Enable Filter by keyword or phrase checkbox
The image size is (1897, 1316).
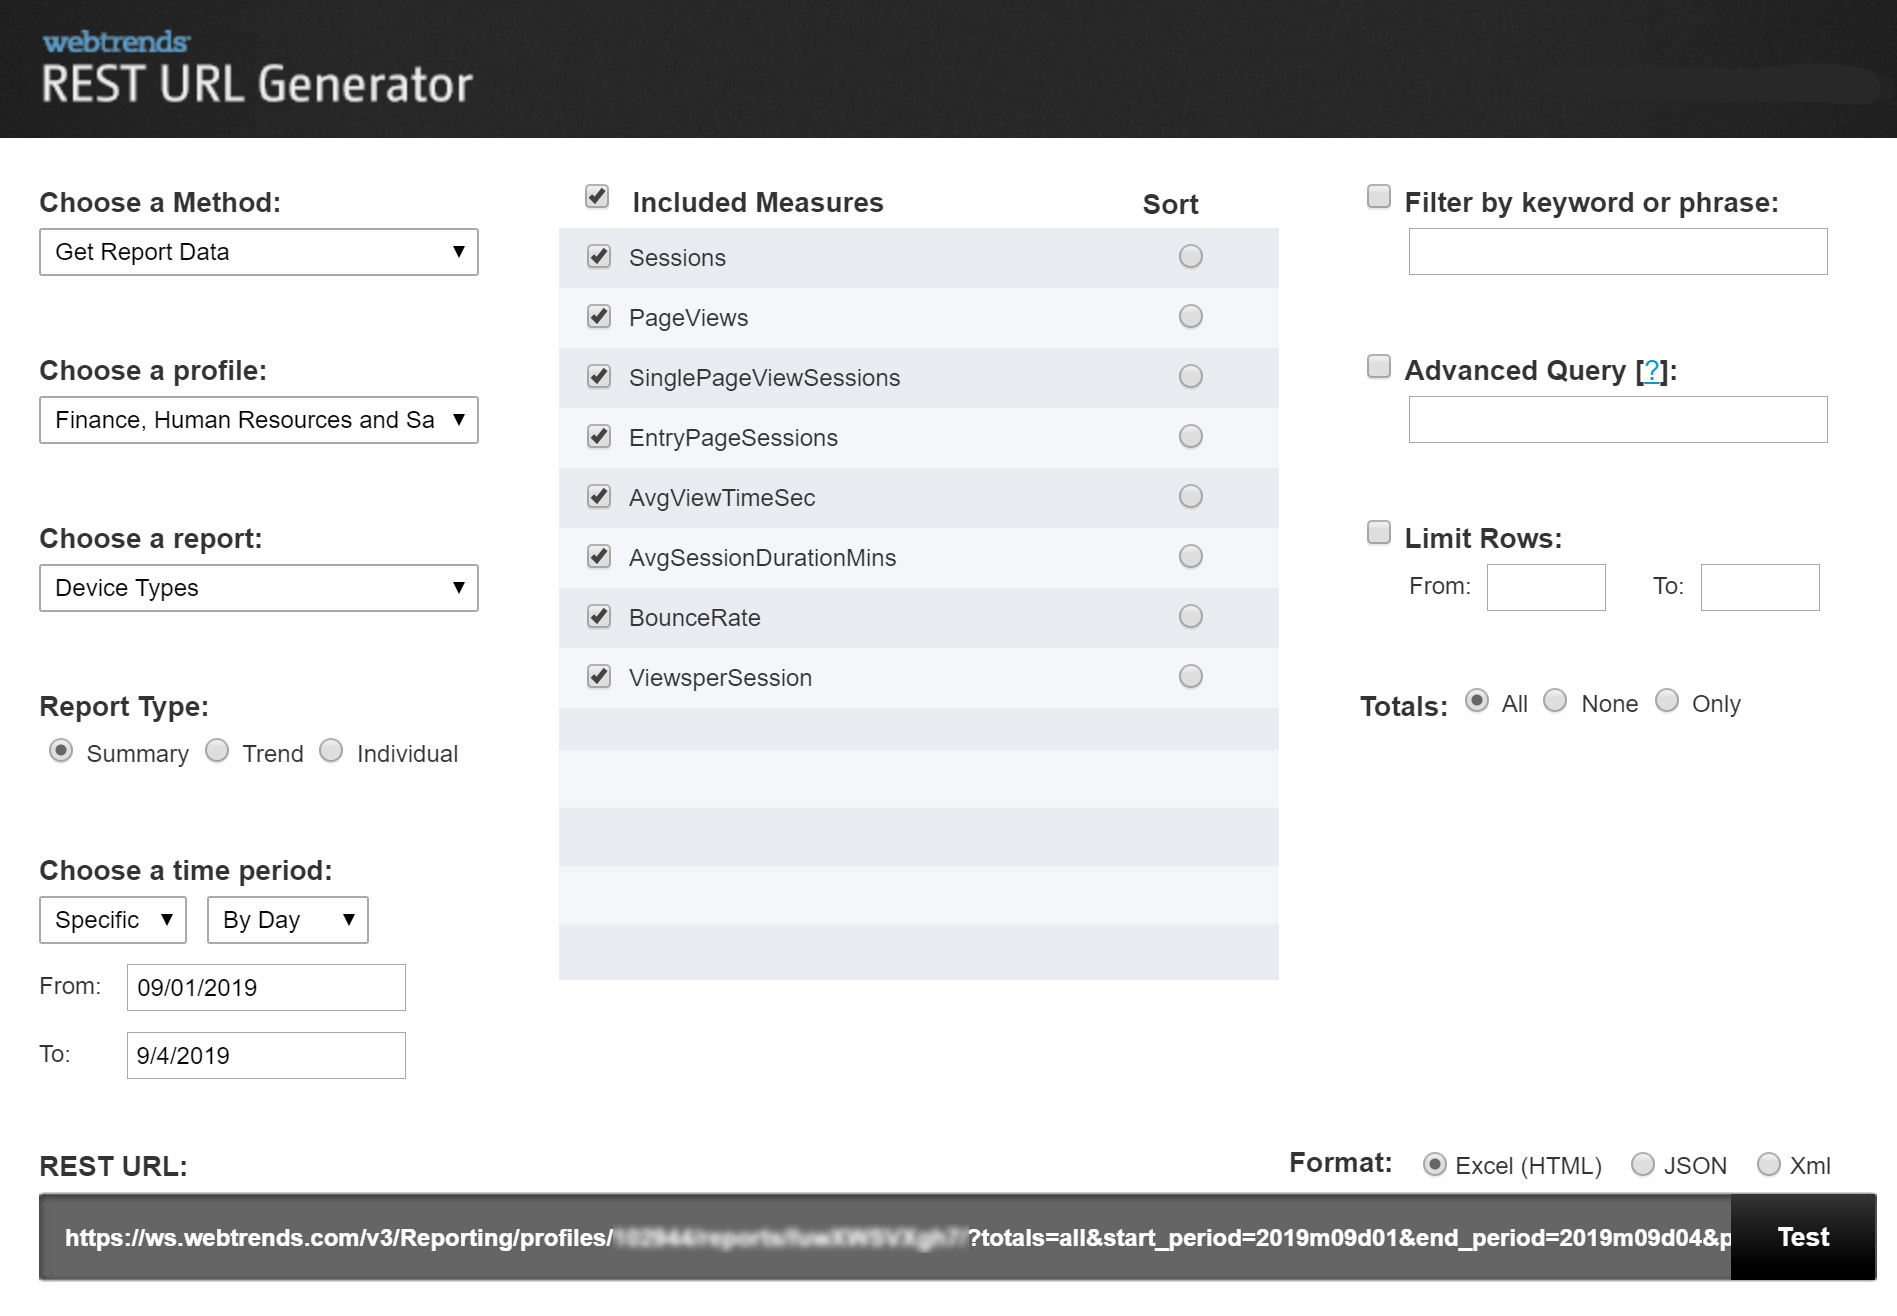tap(1379, 197)
